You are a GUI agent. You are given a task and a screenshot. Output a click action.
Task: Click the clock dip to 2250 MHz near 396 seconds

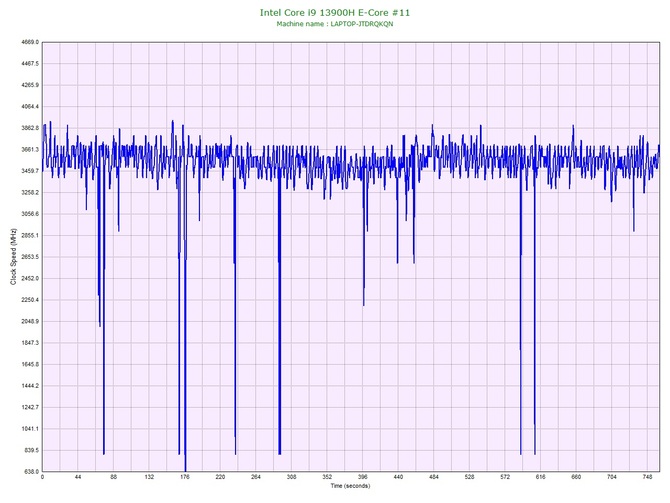pos(364,304)
